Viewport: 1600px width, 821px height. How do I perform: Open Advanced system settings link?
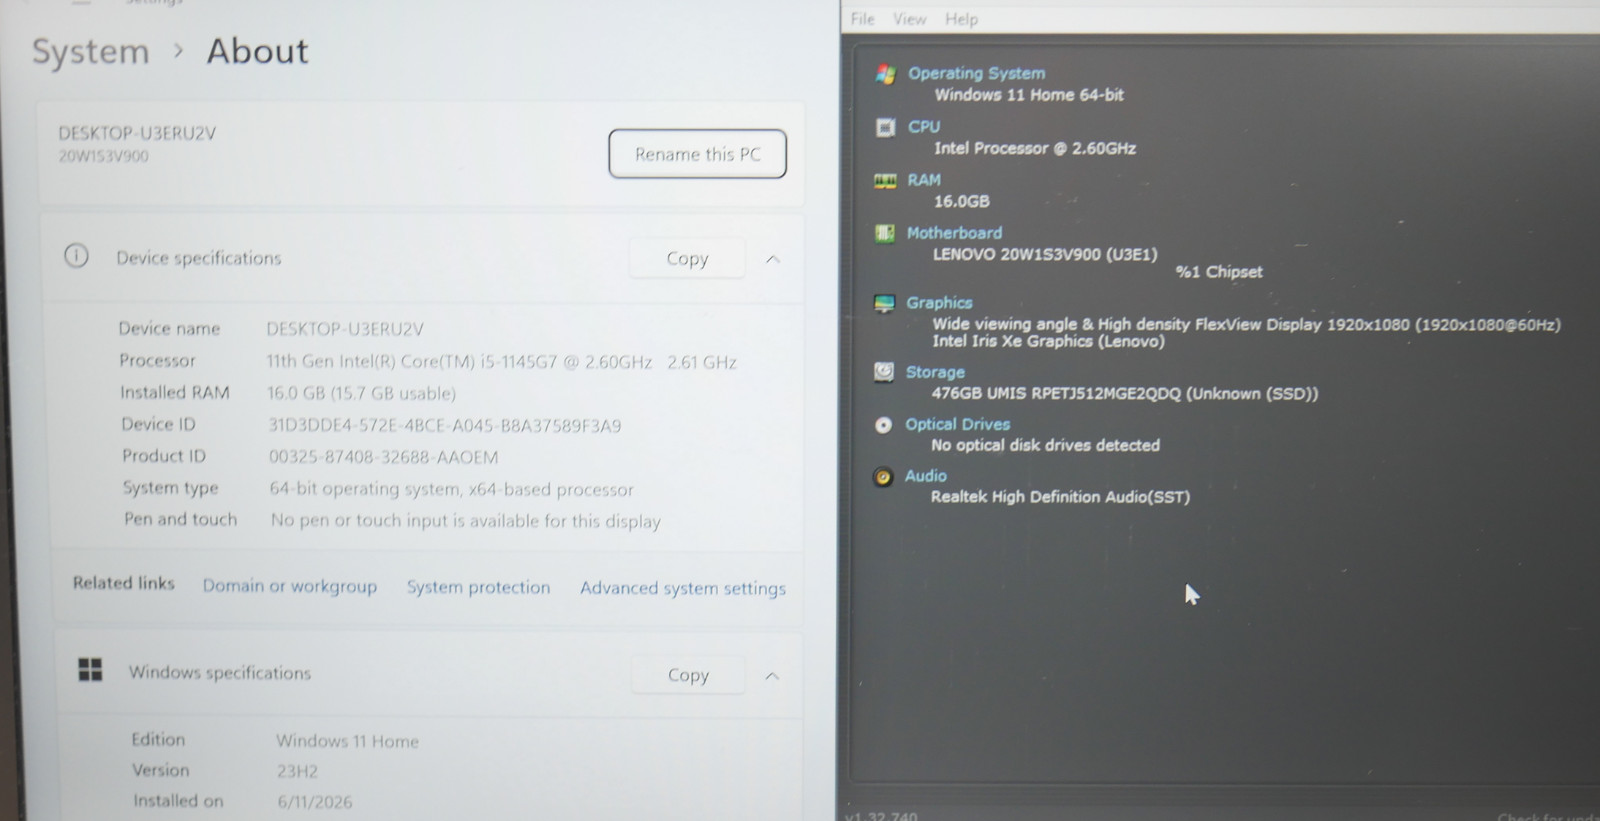(683, 588)
